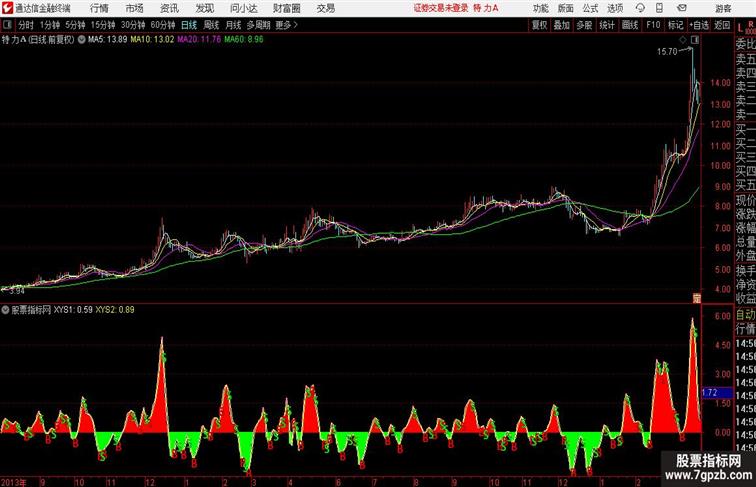The height and width of the screenshot is (487, 756).
Task: Click the 统计 statistics button
Action: (607, 25)
